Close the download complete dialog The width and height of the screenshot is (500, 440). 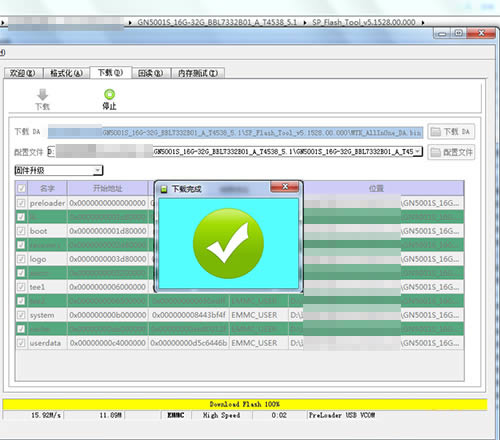tap(285, 187)
